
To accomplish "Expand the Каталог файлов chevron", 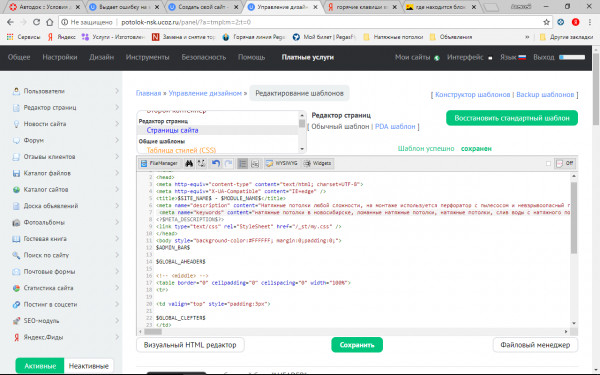I will point(117,173).
